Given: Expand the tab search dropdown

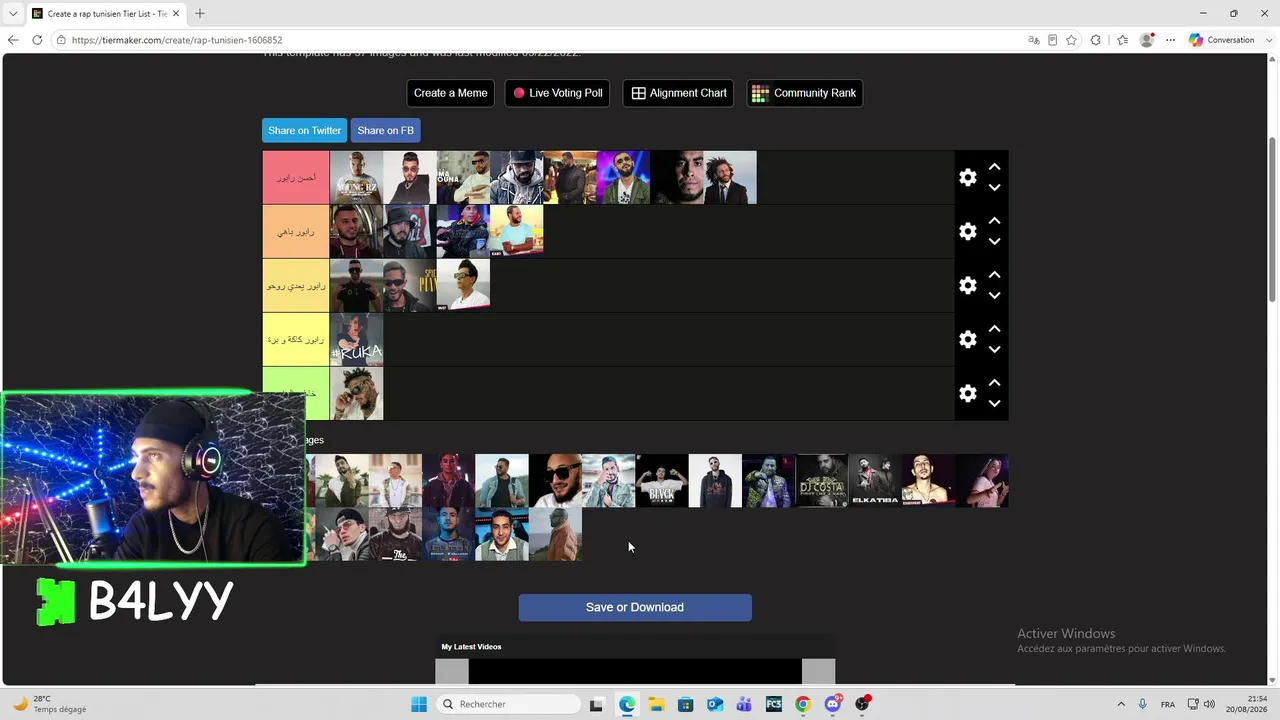Looking at the screenshot, I should point(13,13).
